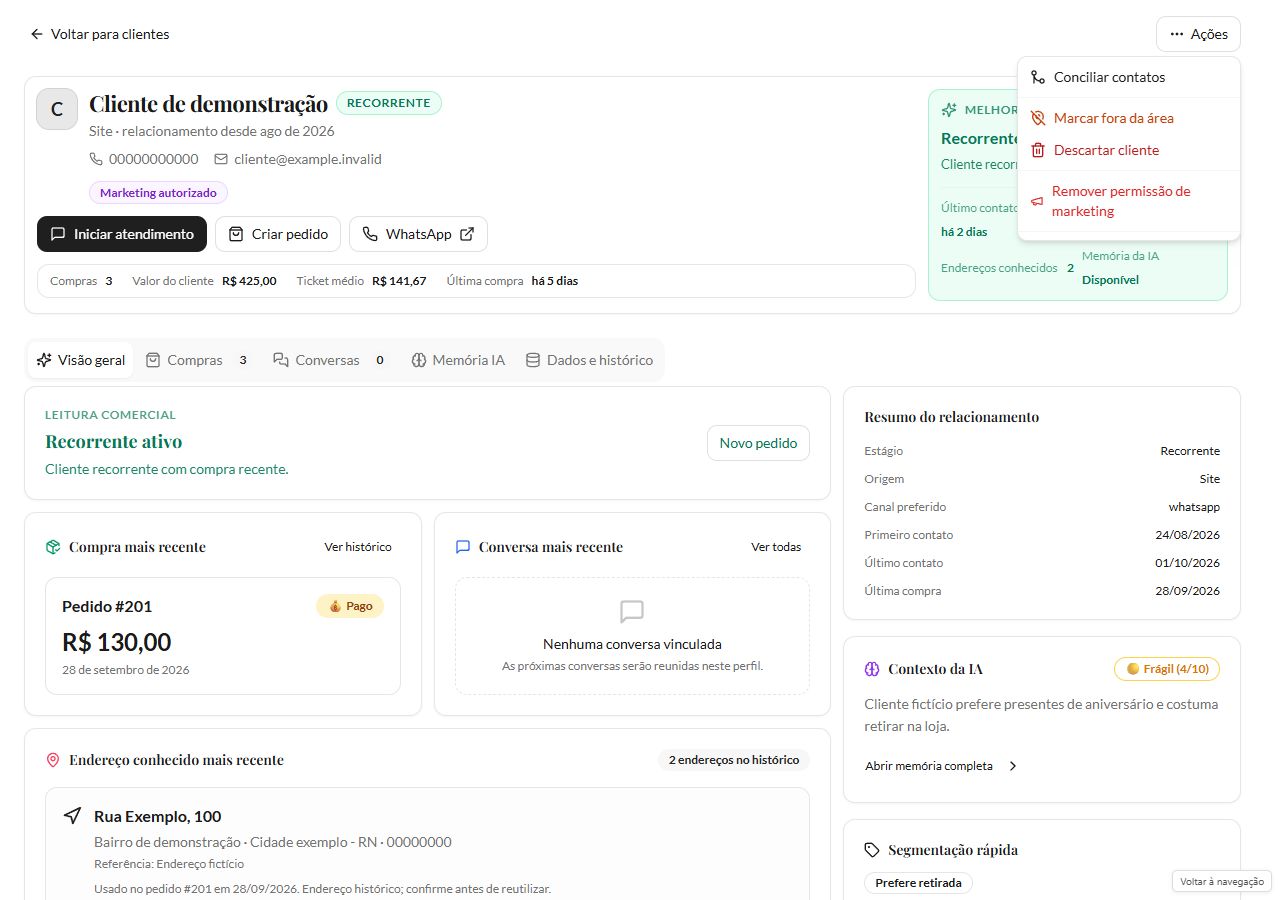This screenshot has width=1280, height=900.
Task: Click the Prefere retirada segment chip
Action: 918,883
